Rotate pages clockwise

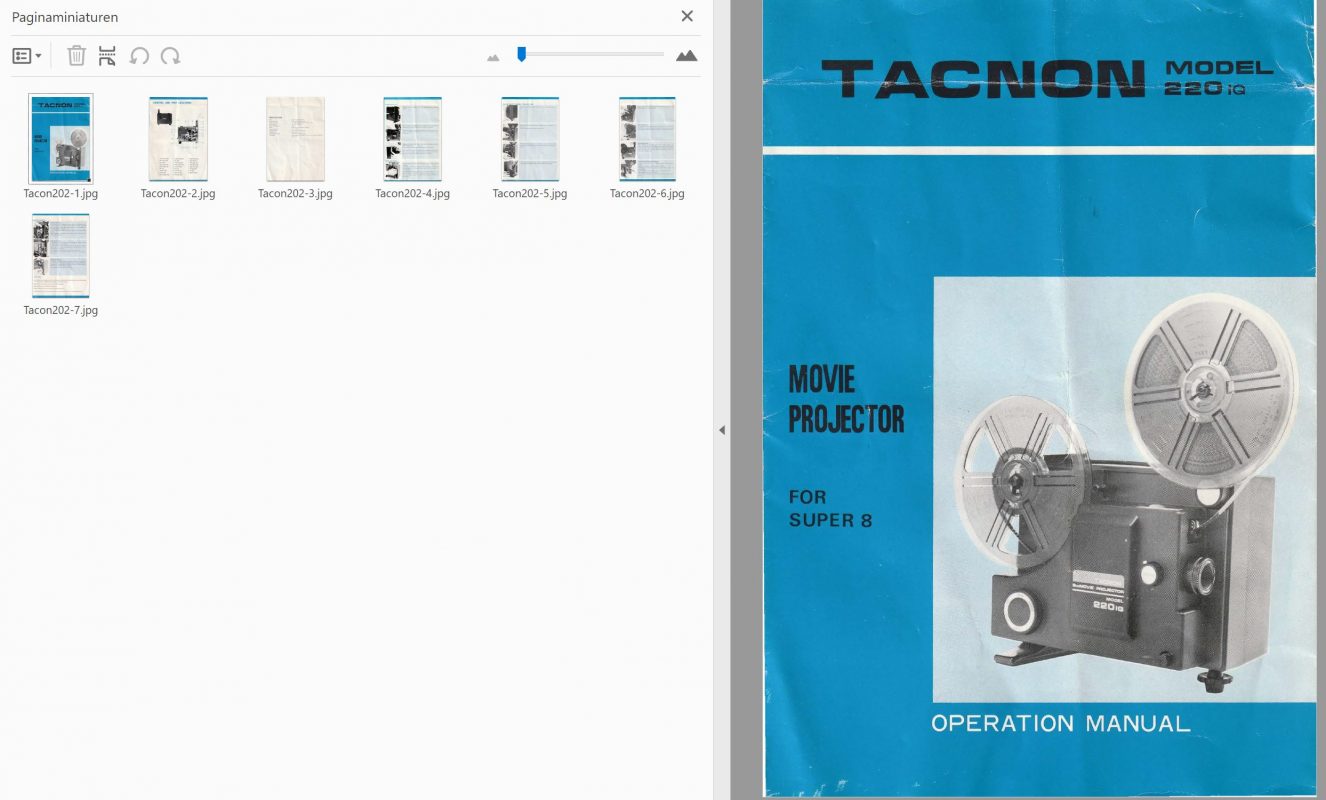tap(171, 56)
